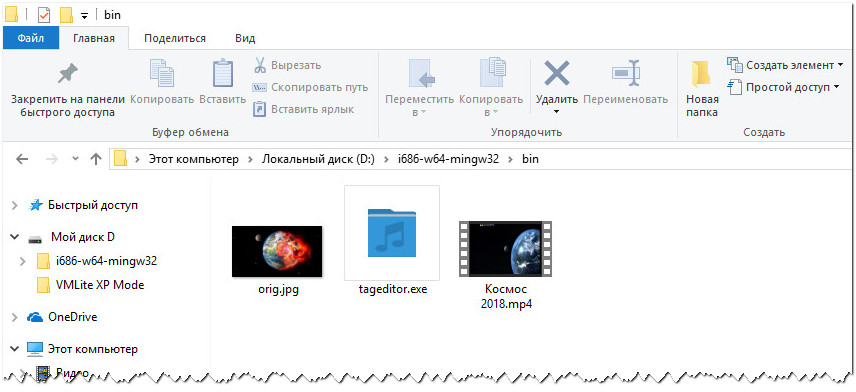This screenshot has width=856, height=392.
Task: Open the Easy access dropdown
Action: pos(784,87)
